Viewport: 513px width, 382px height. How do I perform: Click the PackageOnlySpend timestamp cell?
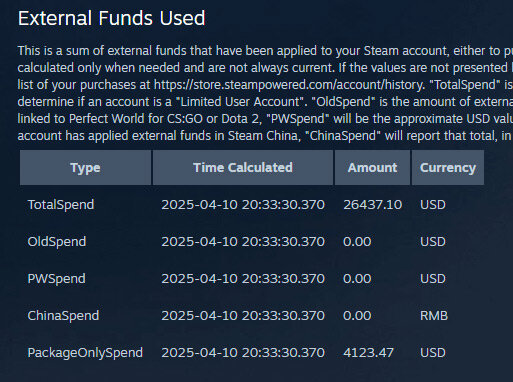tap(243, 353)
